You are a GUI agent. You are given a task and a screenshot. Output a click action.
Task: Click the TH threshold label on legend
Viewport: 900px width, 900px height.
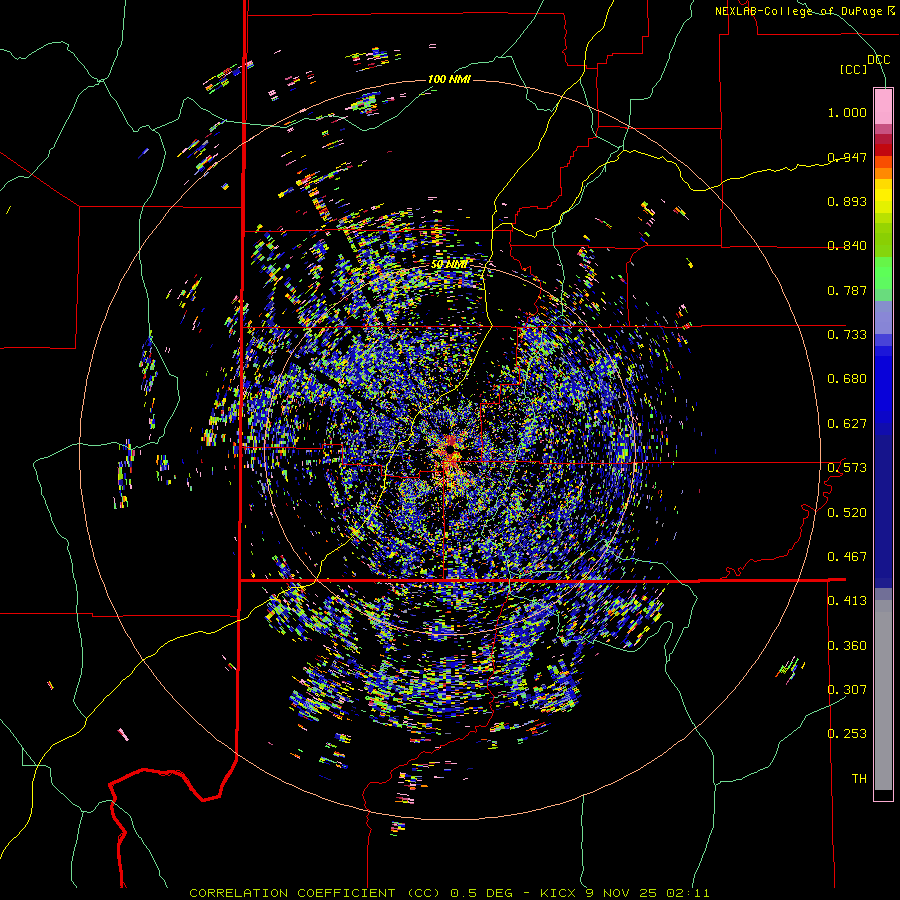click(859, 779)
